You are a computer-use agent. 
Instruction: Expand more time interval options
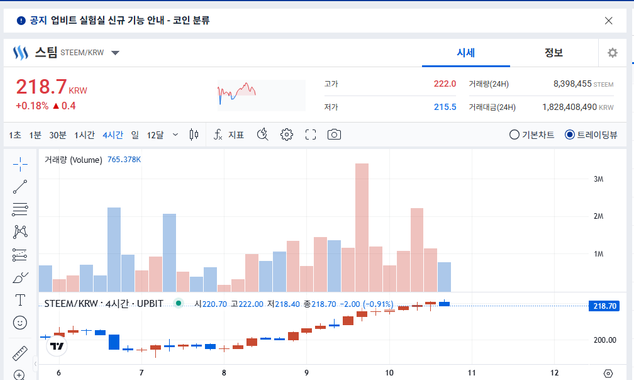pos(175,135)
